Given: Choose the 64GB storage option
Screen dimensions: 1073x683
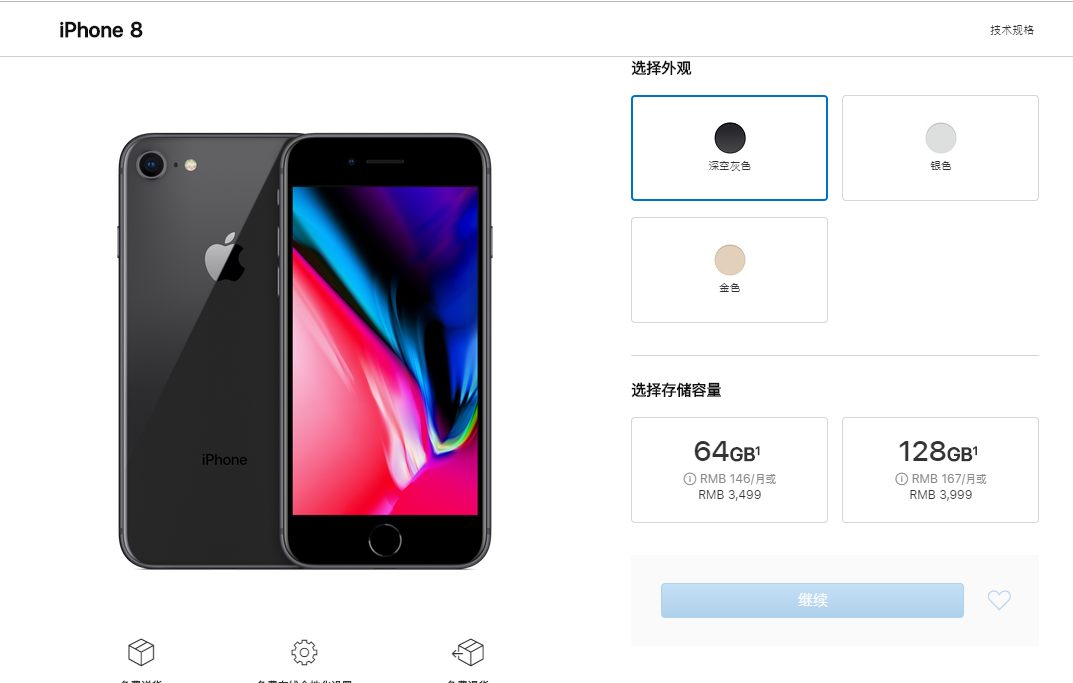Looking at the screenshot, I should click(x=729, y=470).
